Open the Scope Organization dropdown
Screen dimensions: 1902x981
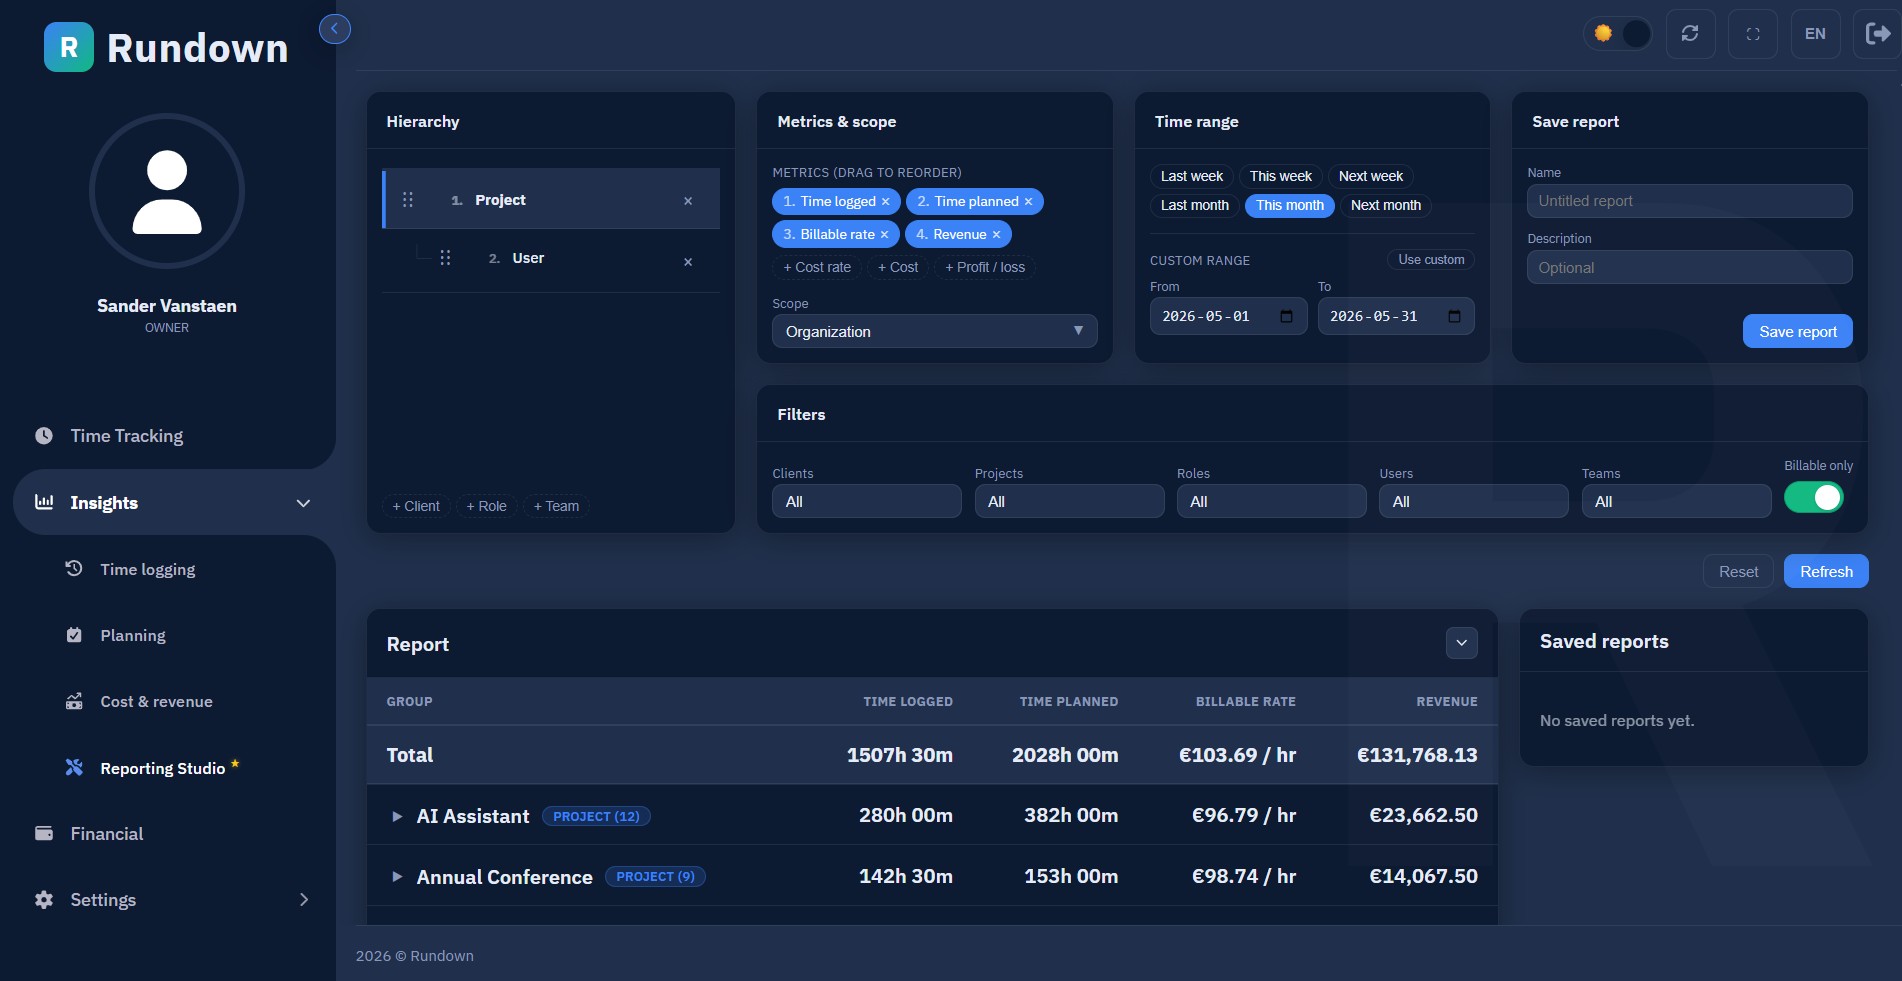934,331
